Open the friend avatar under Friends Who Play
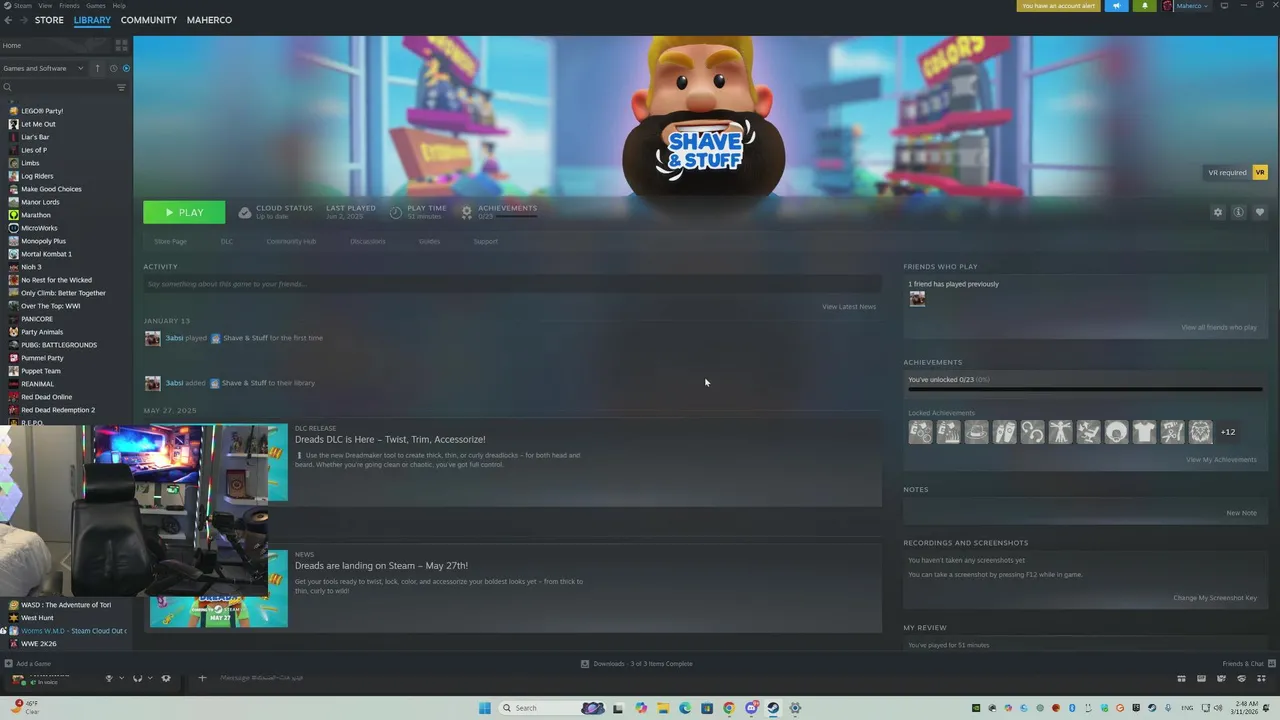The height and width of the screenshot is (720, 1280). coord(917,298)
